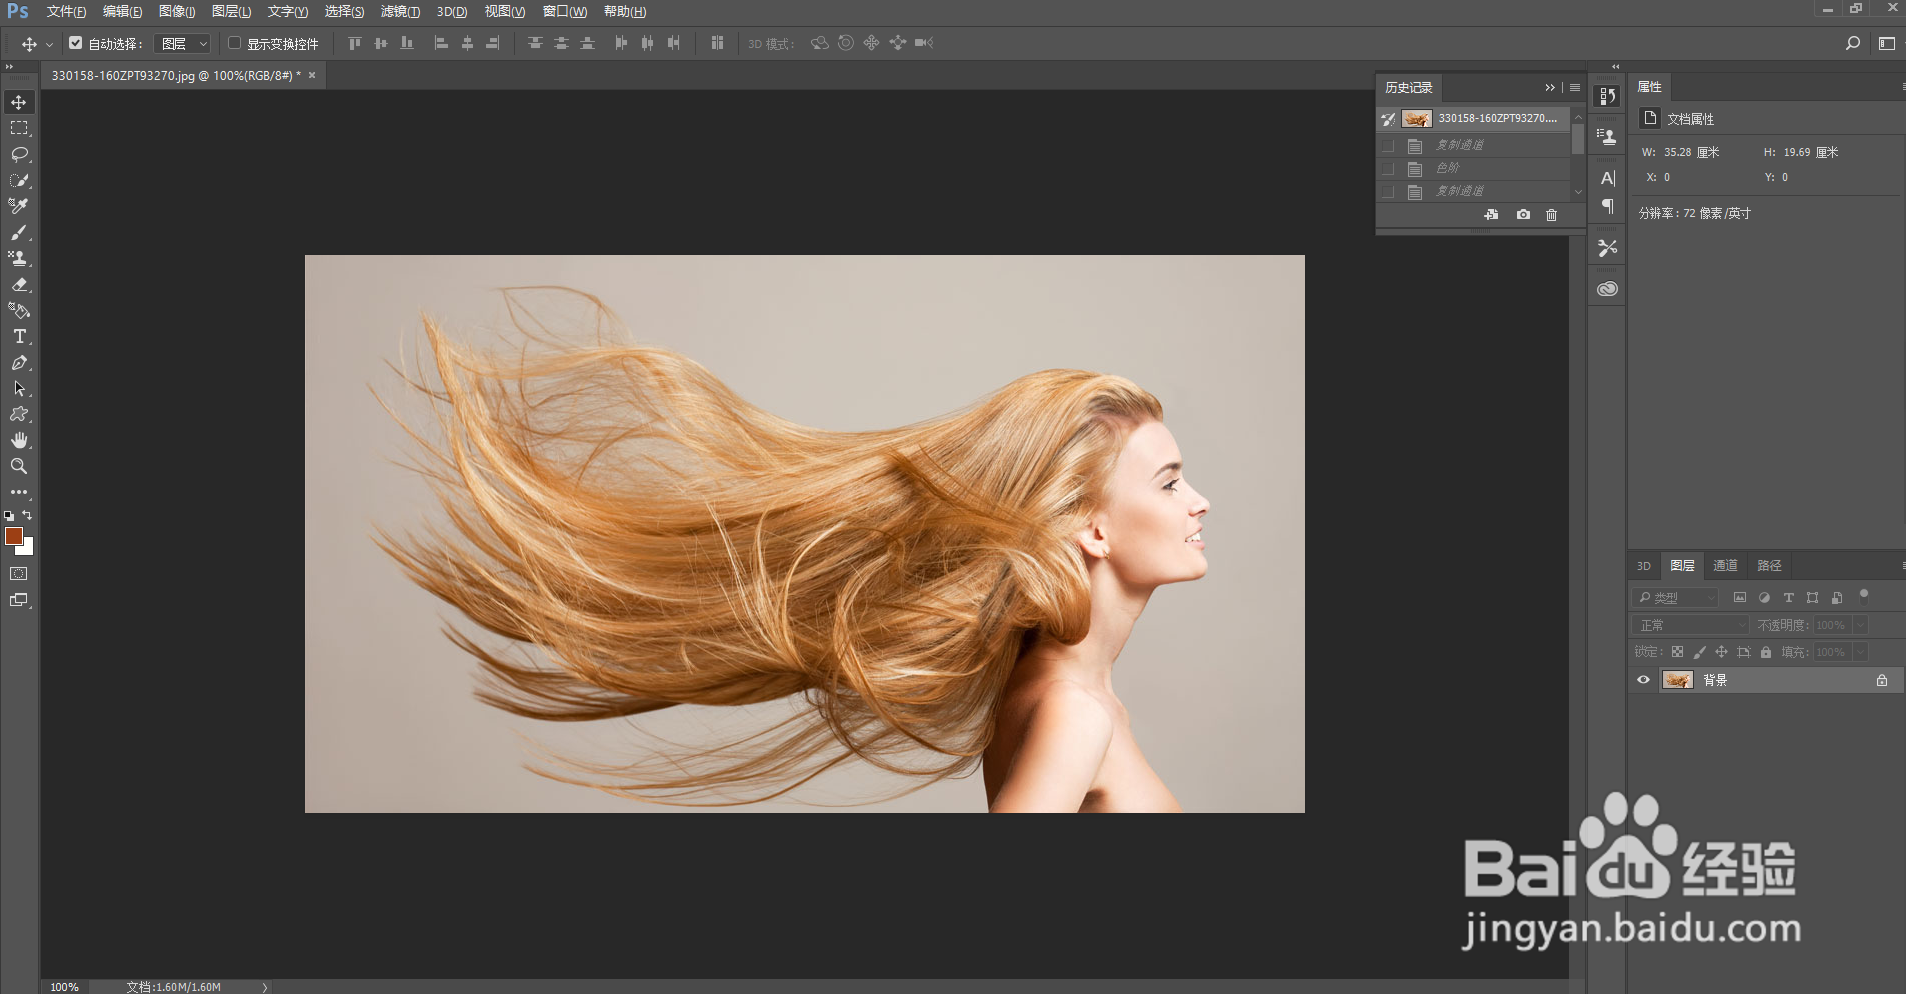Uncheck the 自动选择 checkbox

[x=76, y=43]
